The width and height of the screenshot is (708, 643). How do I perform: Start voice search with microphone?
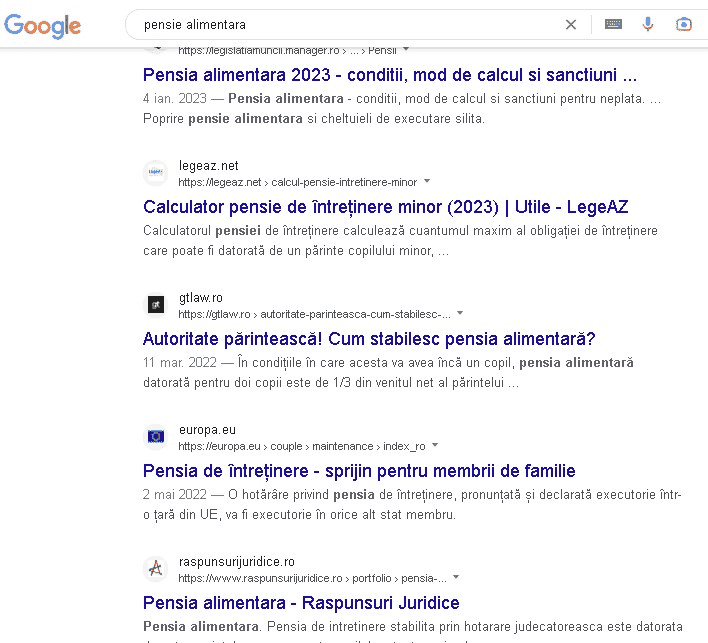648,24
